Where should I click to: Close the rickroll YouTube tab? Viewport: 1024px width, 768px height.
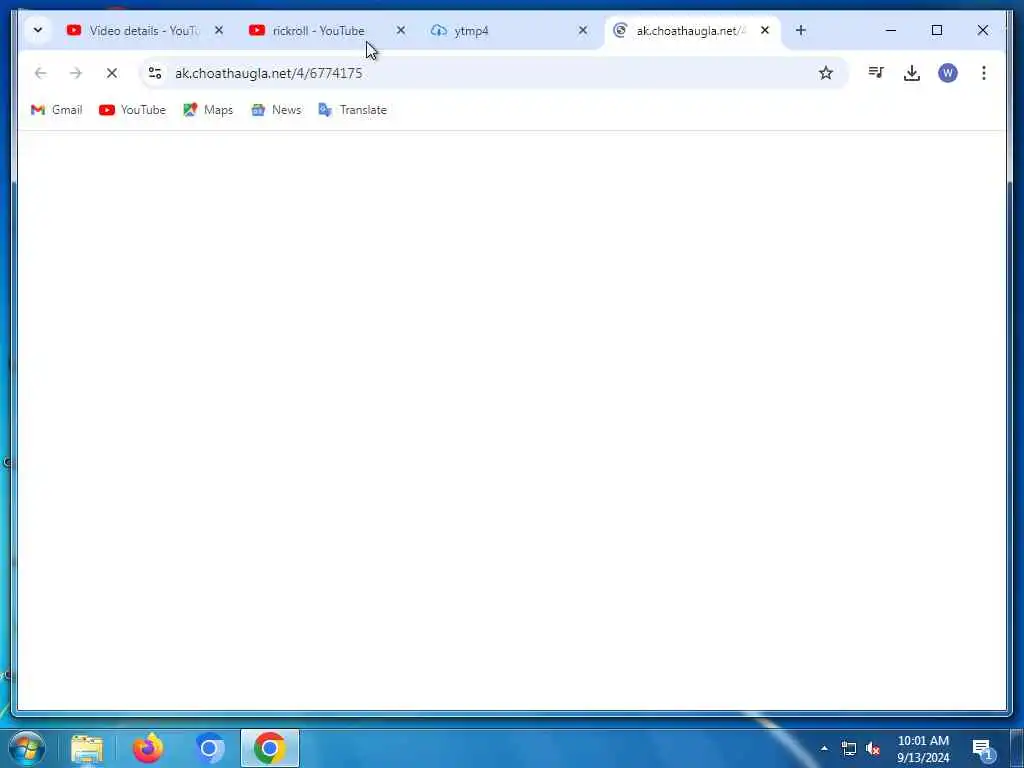(401, 30)
